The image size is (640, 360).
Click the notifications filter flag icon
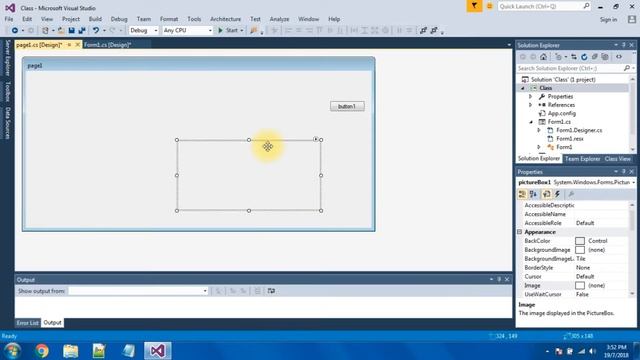coord(474,6)
